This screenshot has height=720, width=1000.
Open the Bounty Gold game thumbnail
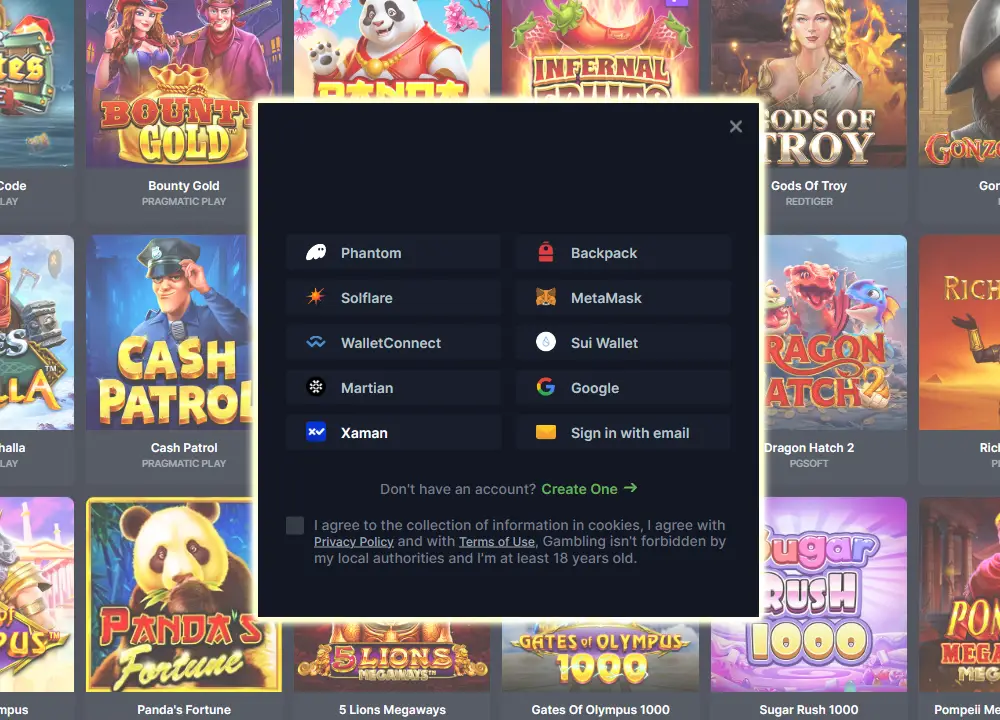click(x=171, y=83)
